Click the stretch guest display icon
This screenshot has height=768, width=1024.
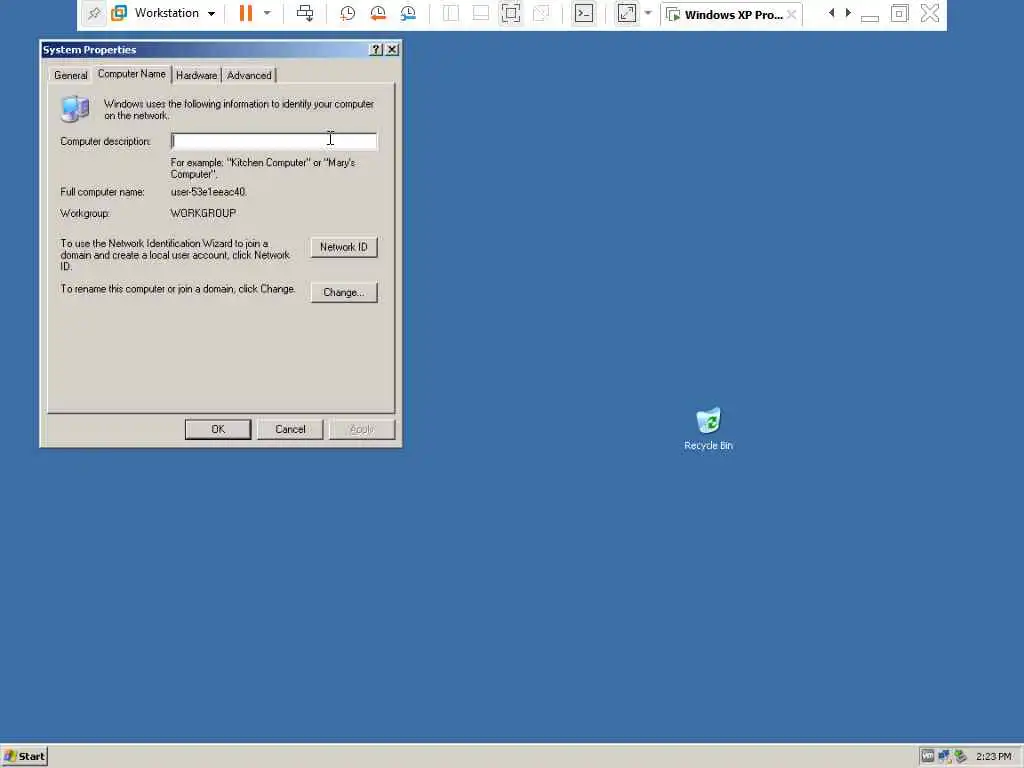click(627, 13)
